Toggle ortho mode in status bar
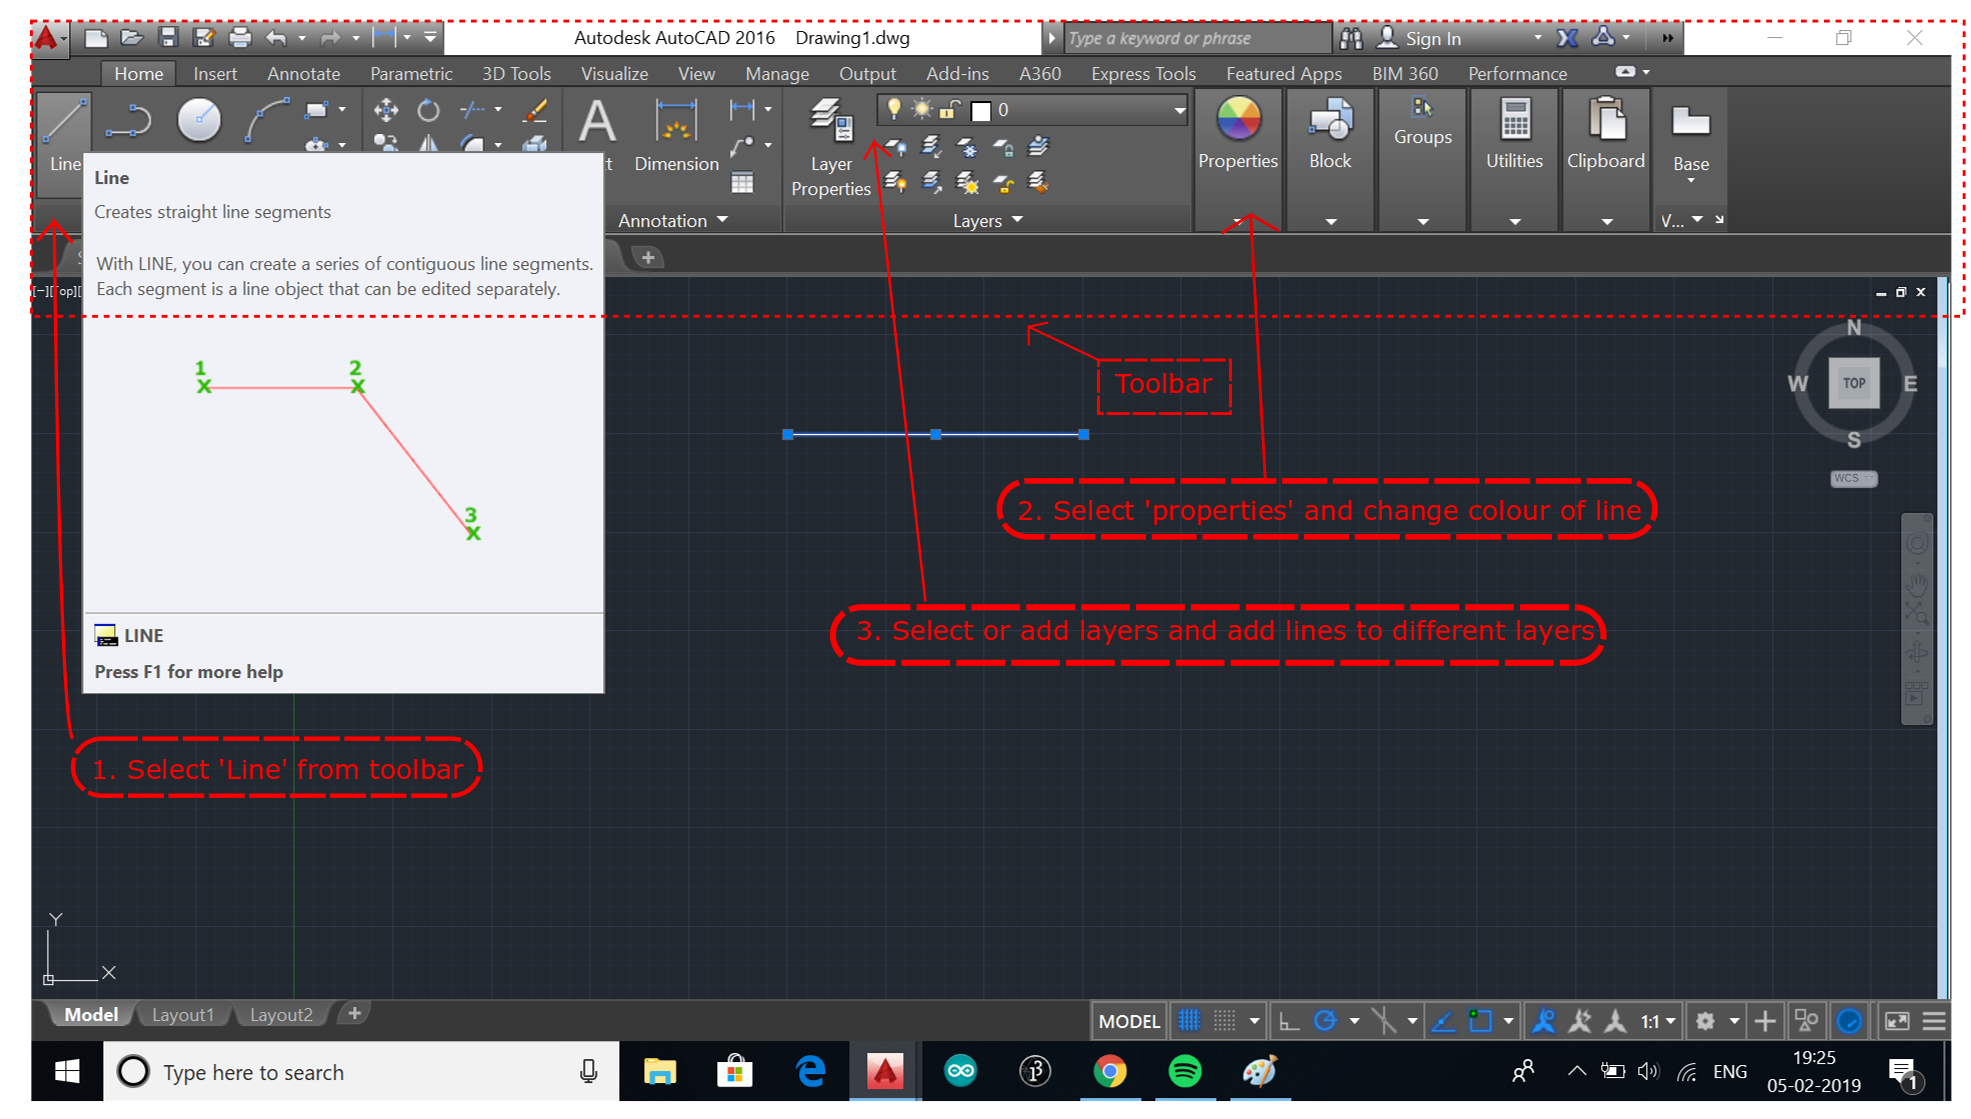 point(1289,1021)
